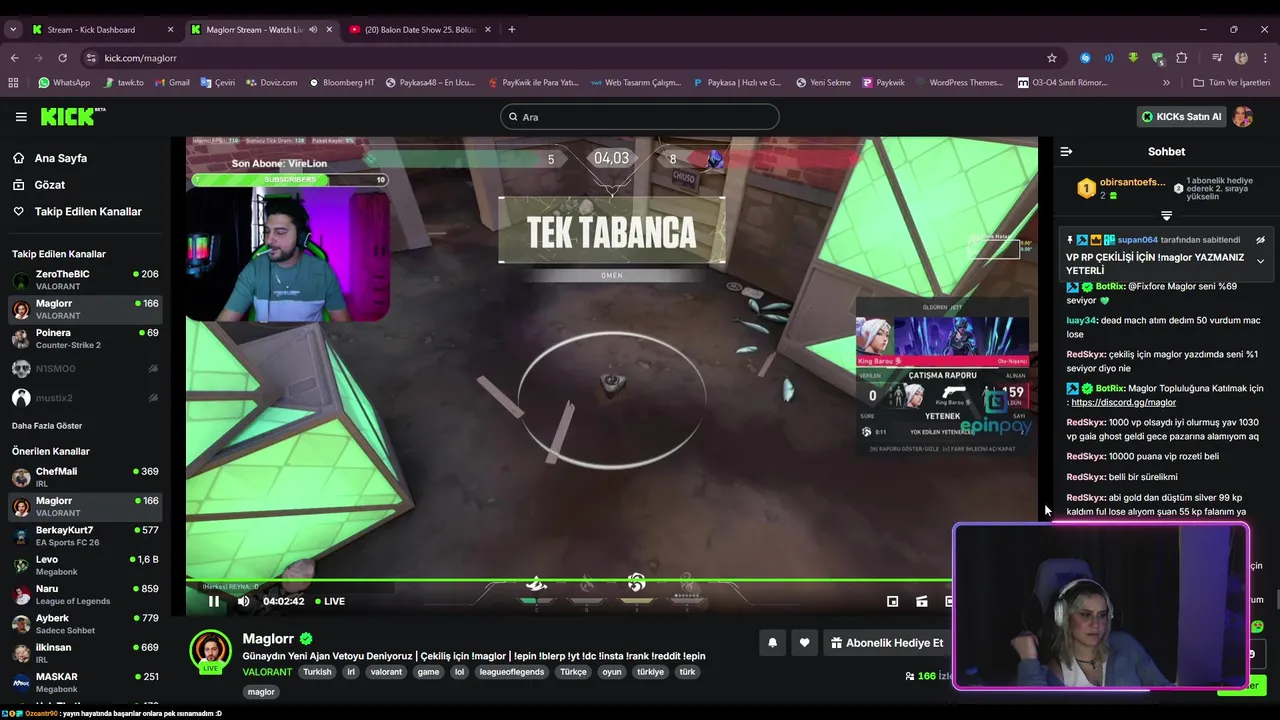Pause the live stream video
The height and width of the screenshot is (720, 1280).
[213, 601]
